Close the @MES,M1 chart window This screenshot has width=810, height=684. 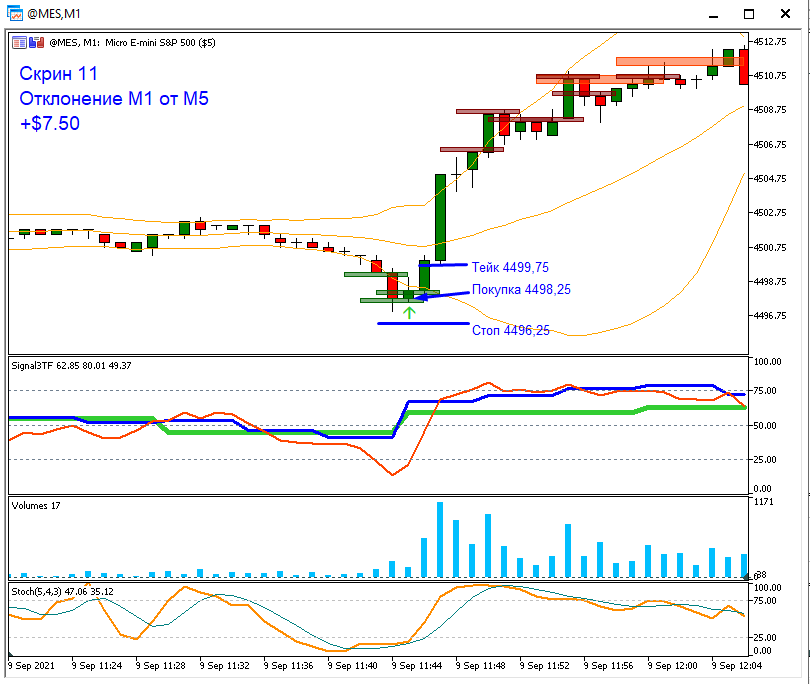point(785,14)
